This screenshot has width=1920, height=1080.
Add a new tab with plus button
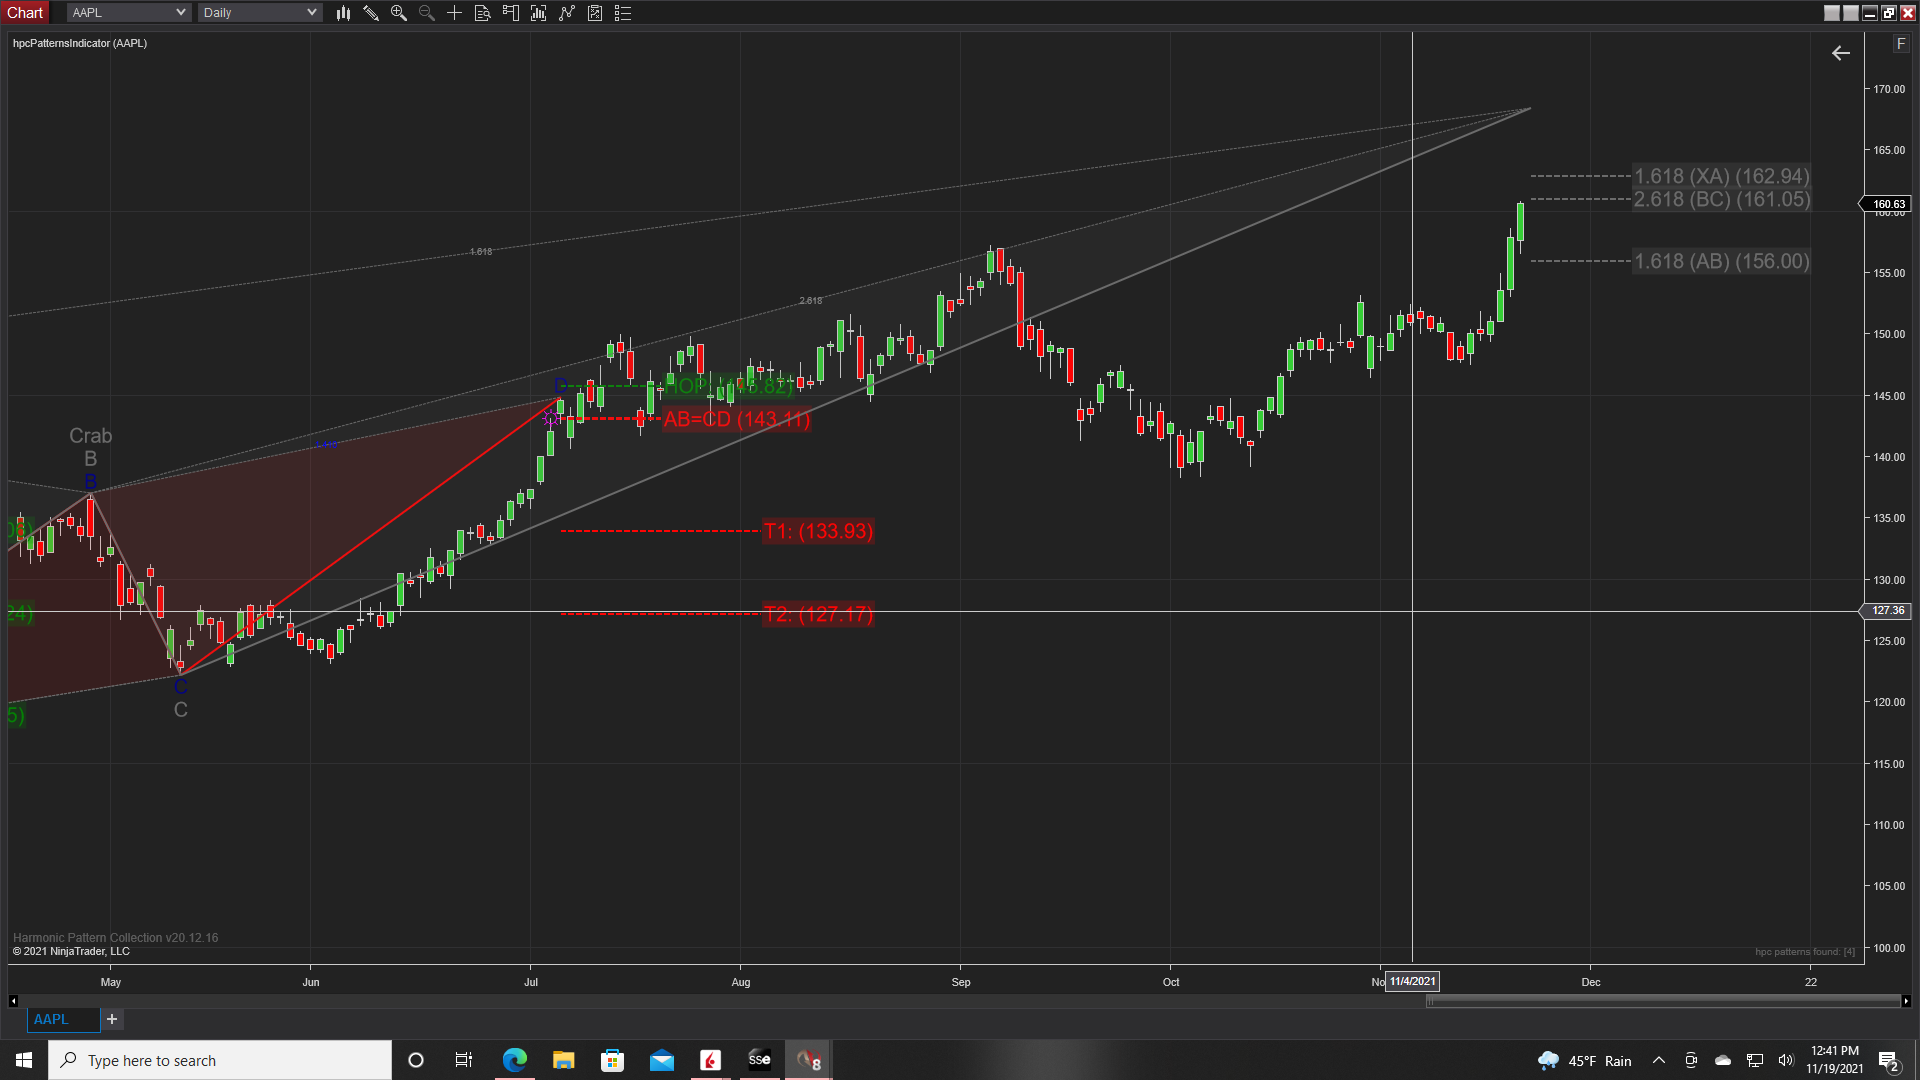point(112,1019)
